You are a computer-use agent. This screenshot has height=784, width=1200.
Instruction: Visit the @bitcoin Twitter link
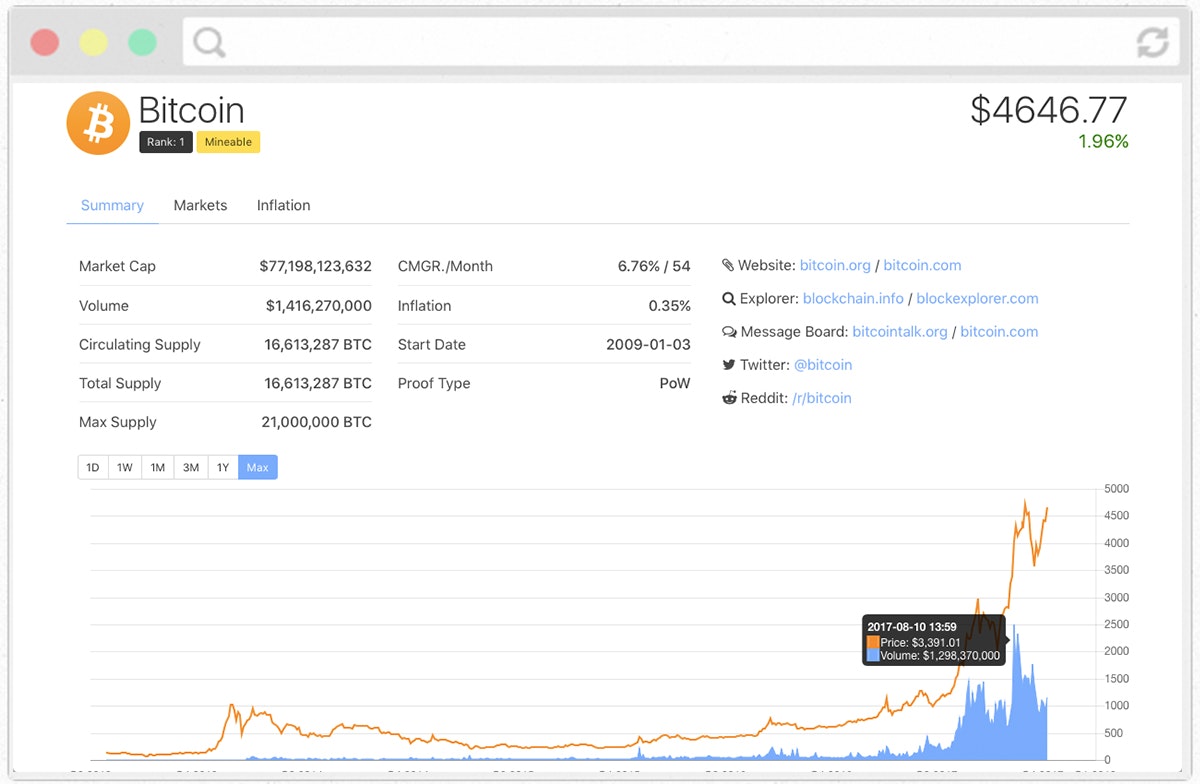click(x=823, y=364)
